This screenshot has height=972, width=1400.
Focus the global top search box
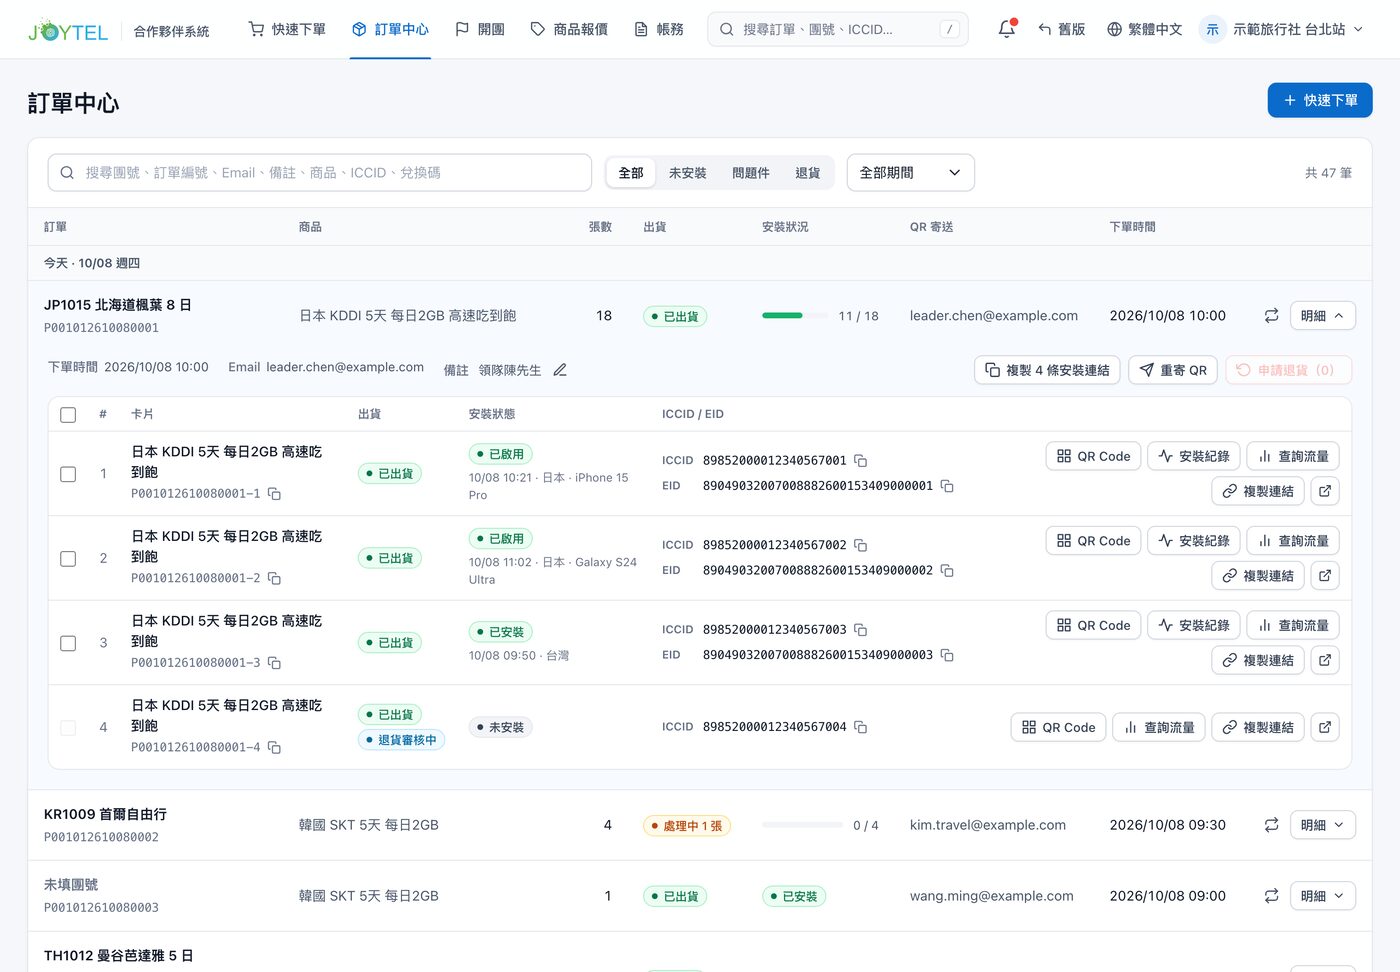(x=837, y=30)
